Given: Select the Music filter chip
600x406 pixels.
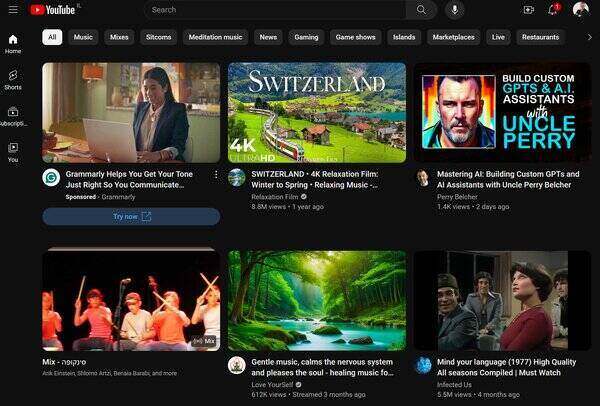Looking at the screenshot, I should point(83,37).
